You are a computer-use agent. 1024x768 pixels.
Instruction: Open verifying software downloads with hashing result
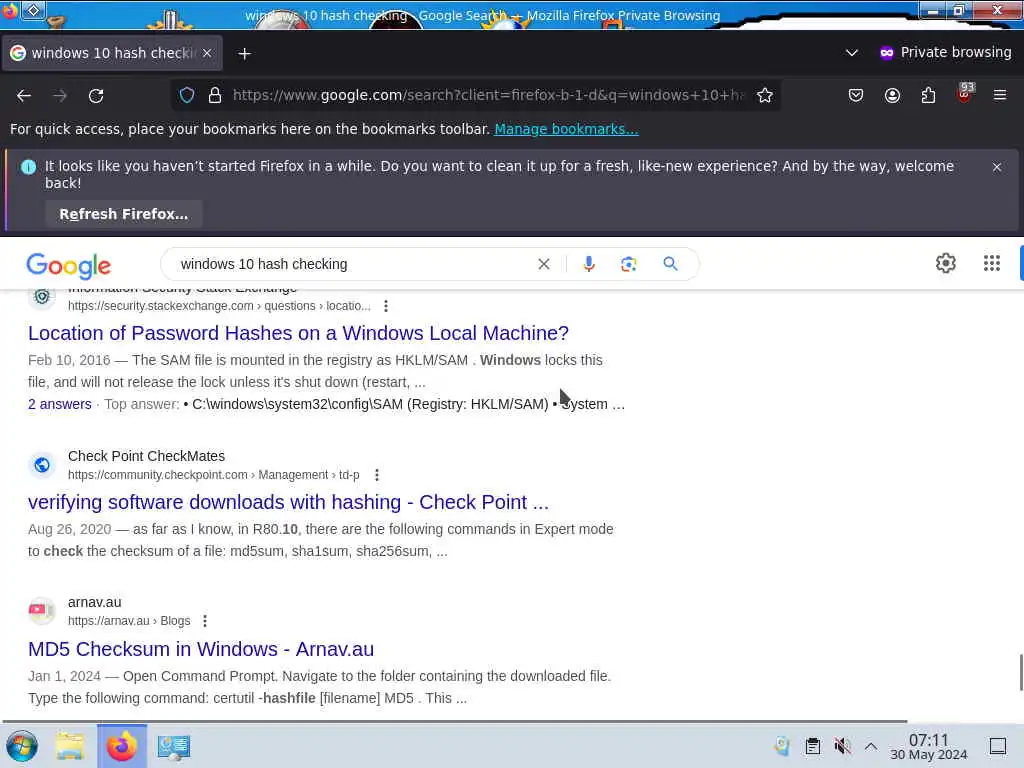coord(288,502)
